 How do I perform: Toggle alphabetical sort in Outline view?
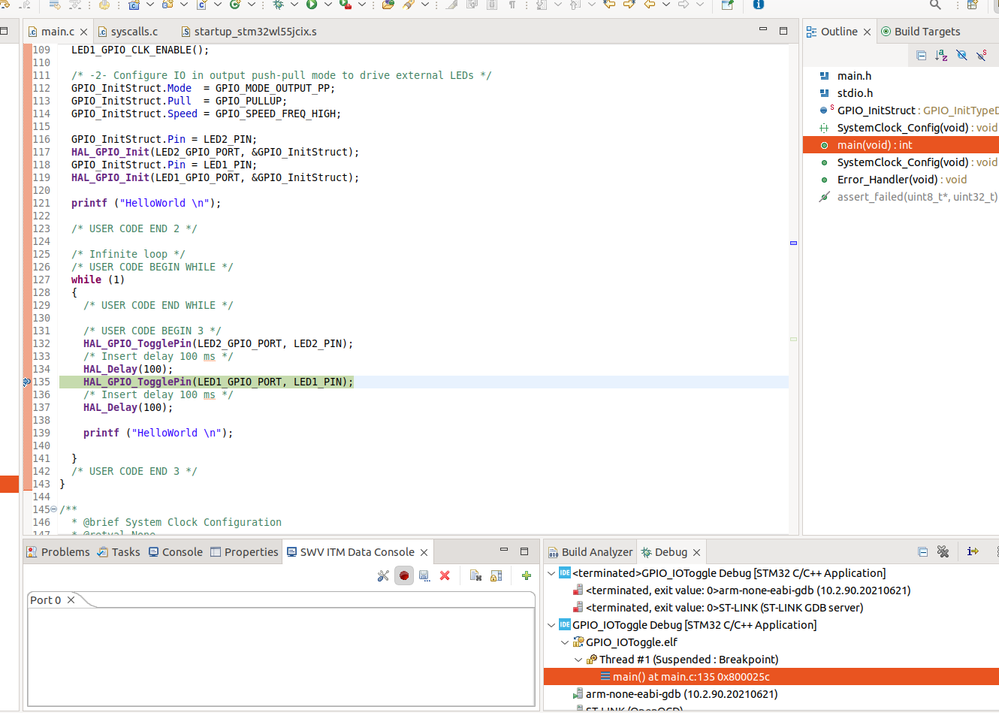(x=941, y=55)
